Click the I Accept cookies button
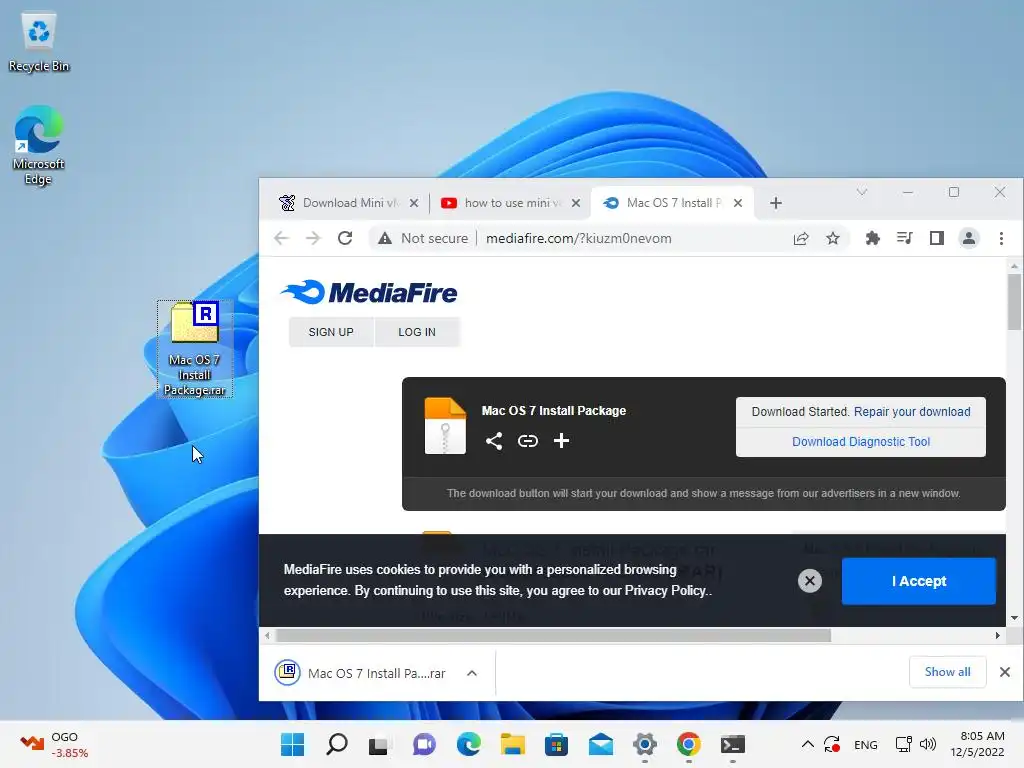This screenshot has height=768, width=1024. coord(919,581)
